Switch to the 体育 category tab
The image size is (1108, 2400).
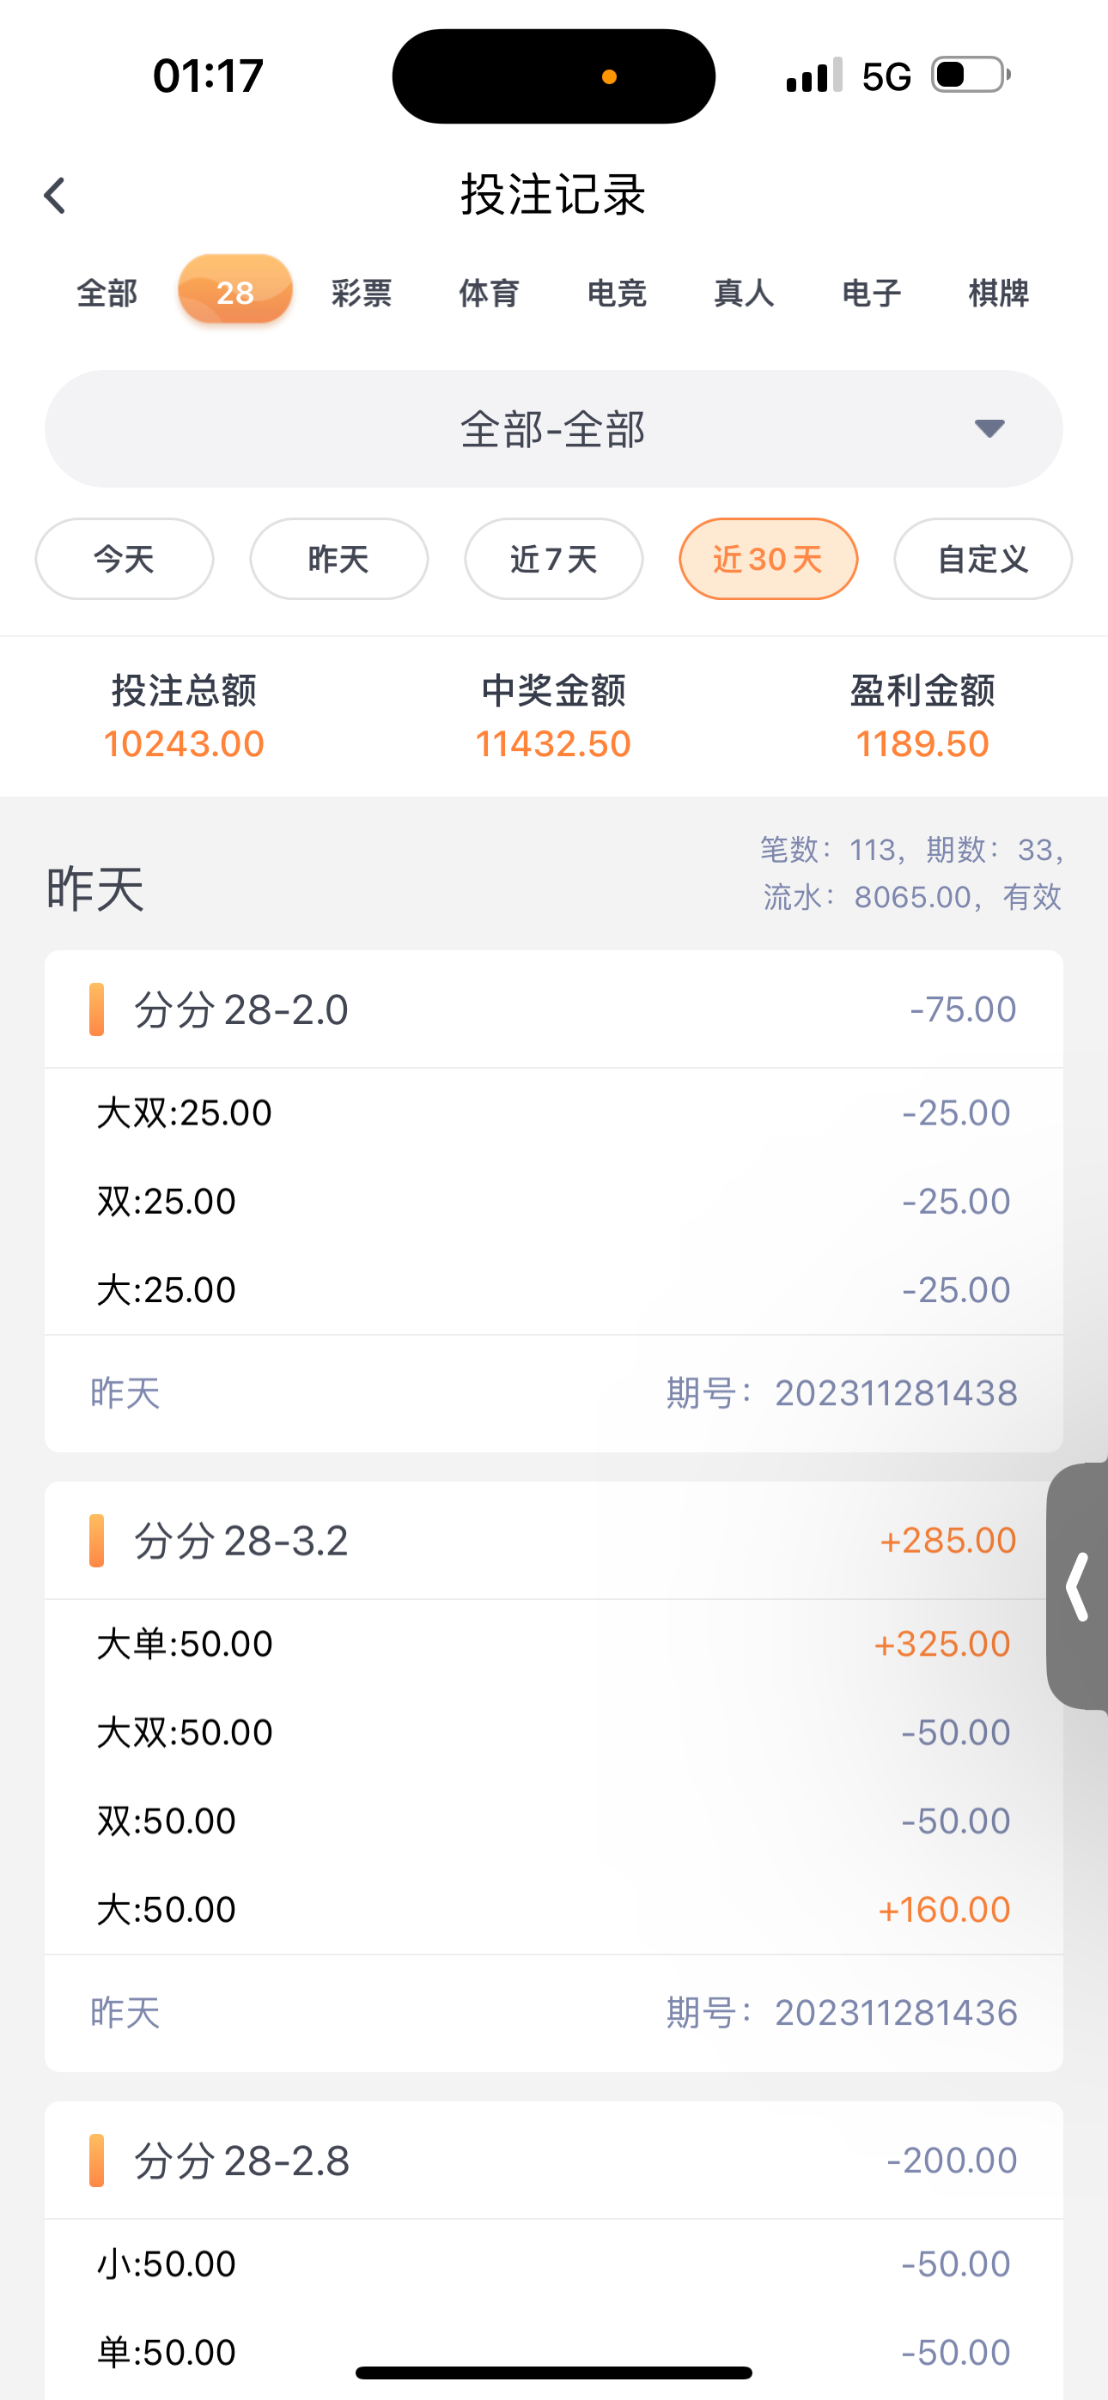[489, 293]
